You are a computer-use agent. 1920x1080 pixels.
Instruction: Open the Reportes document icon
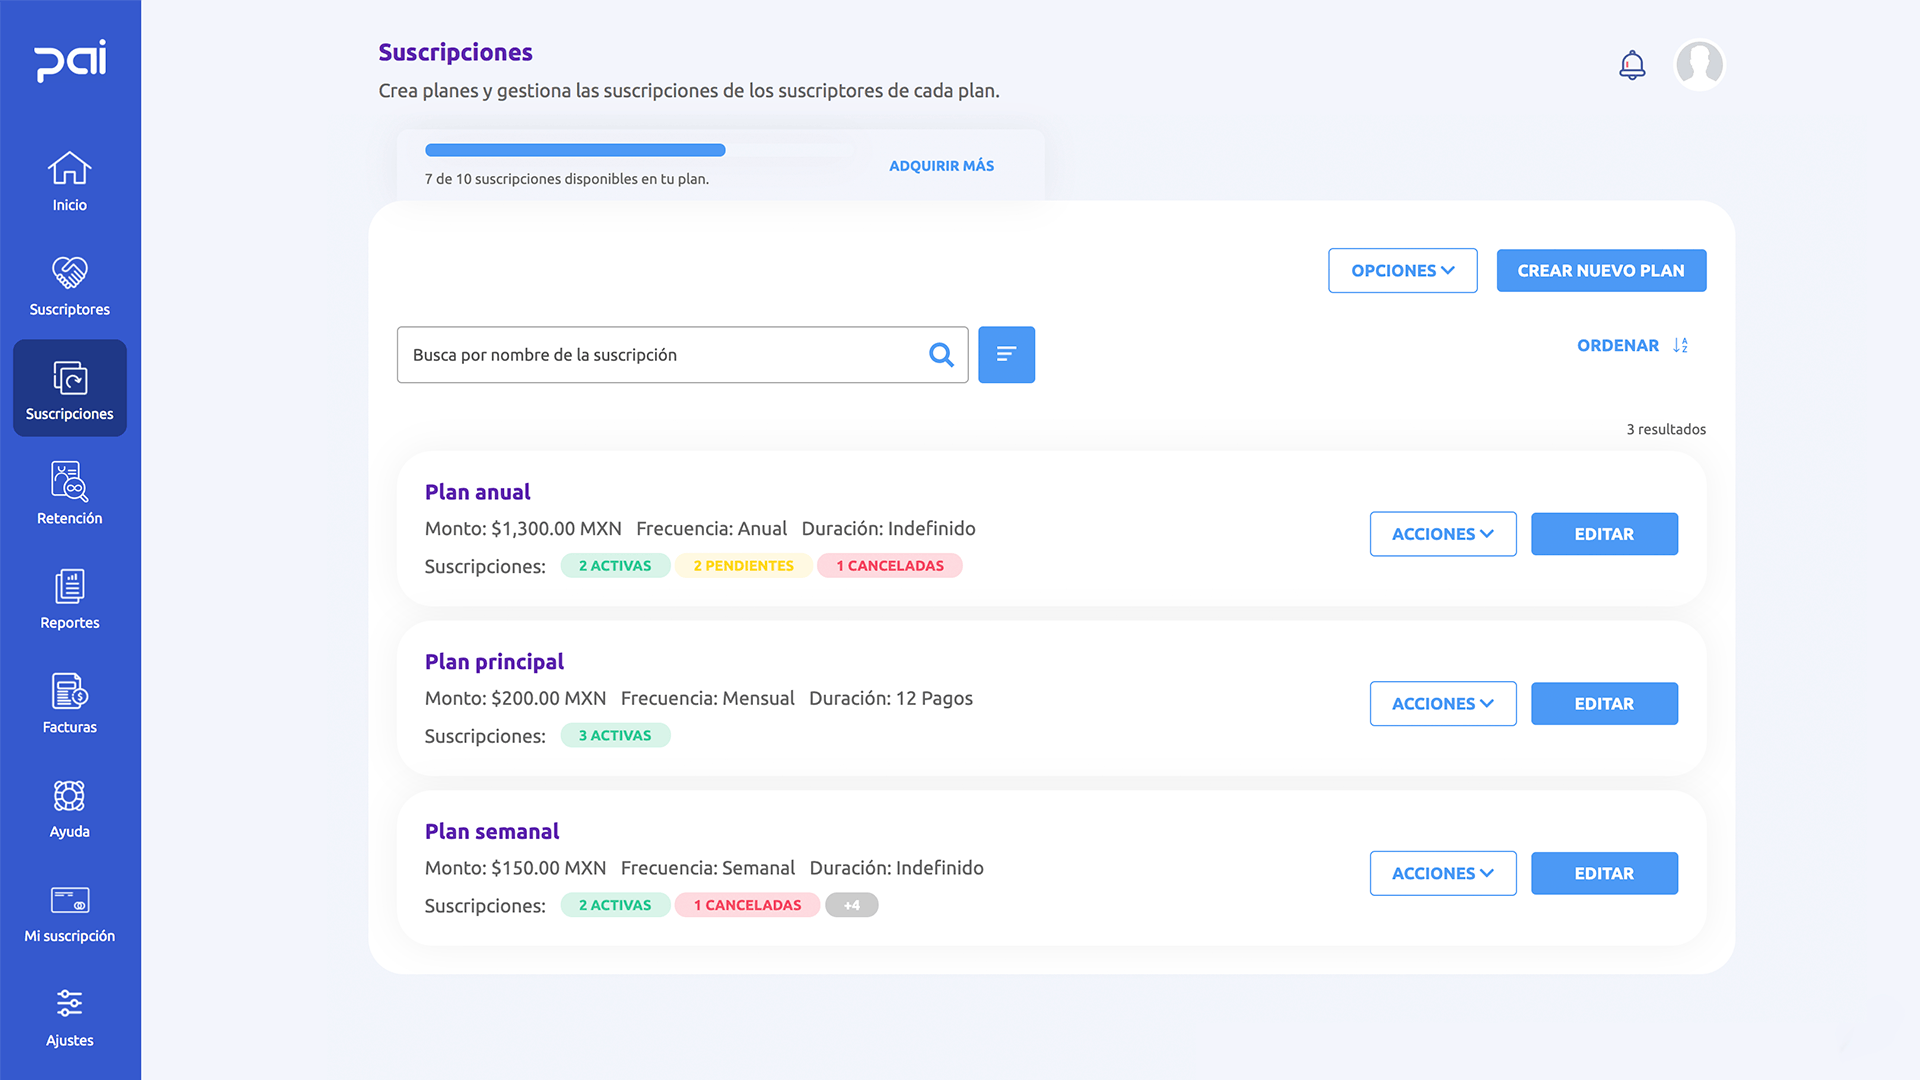coord(70,586)
